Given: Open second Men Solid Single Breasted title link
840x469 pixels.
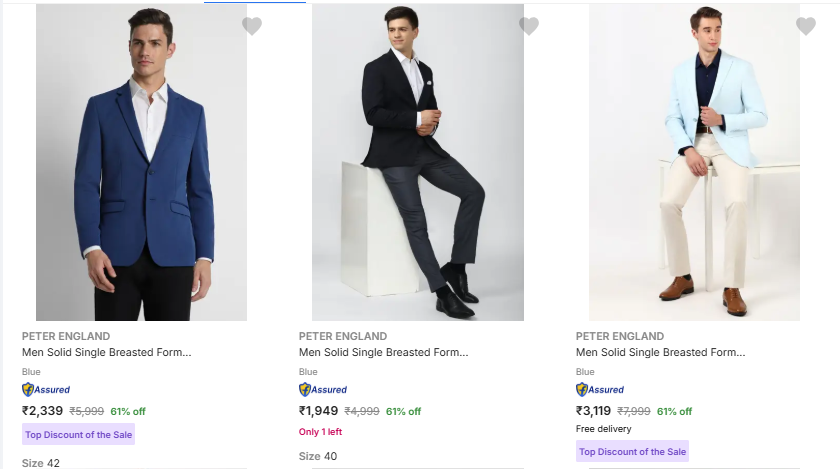Looking at the screenshot, I should pyautogui.click(x=384, y=352).
